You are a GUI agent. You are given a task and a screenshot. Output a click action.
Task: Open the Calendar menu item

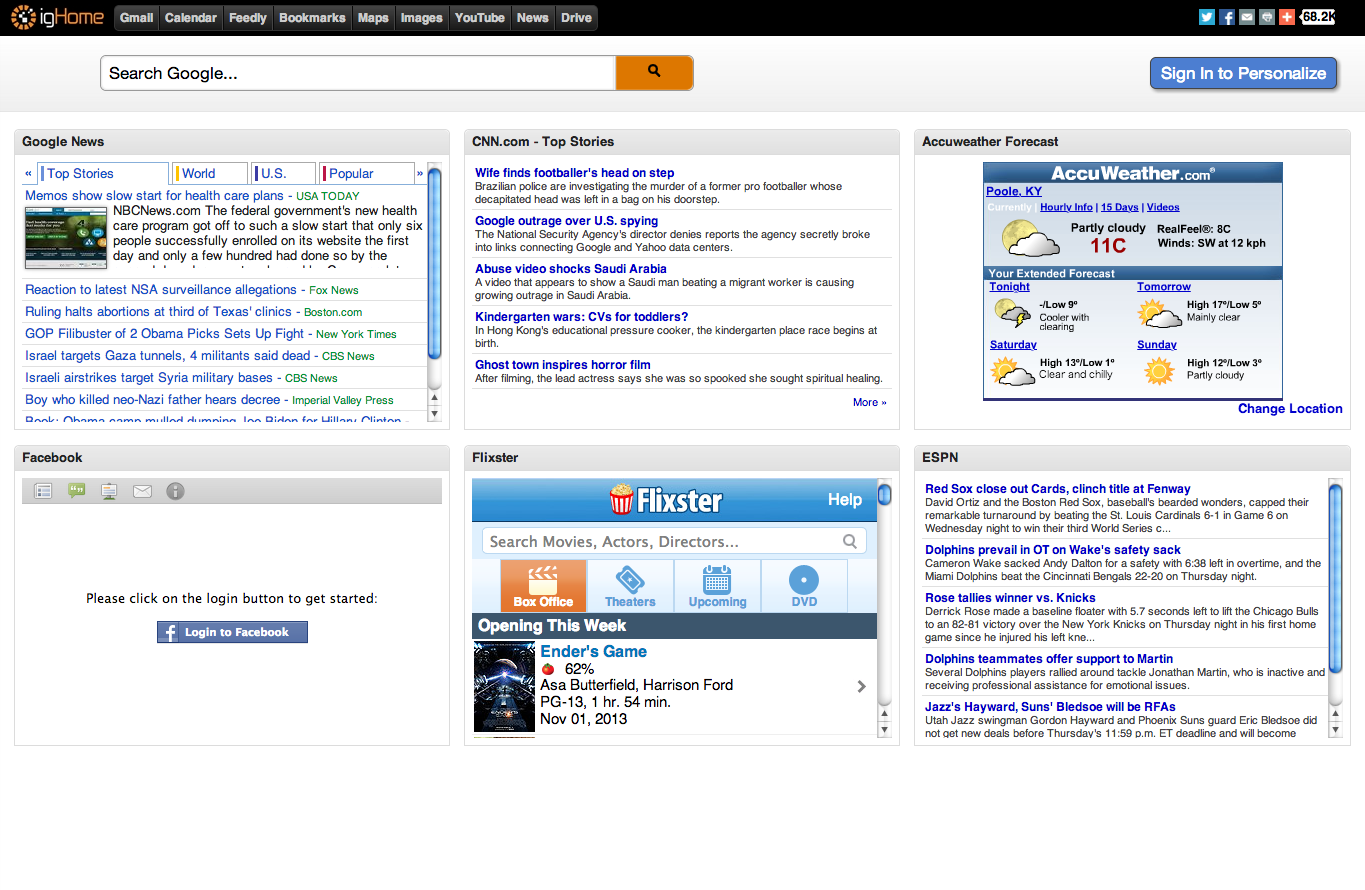coord(190,17)
